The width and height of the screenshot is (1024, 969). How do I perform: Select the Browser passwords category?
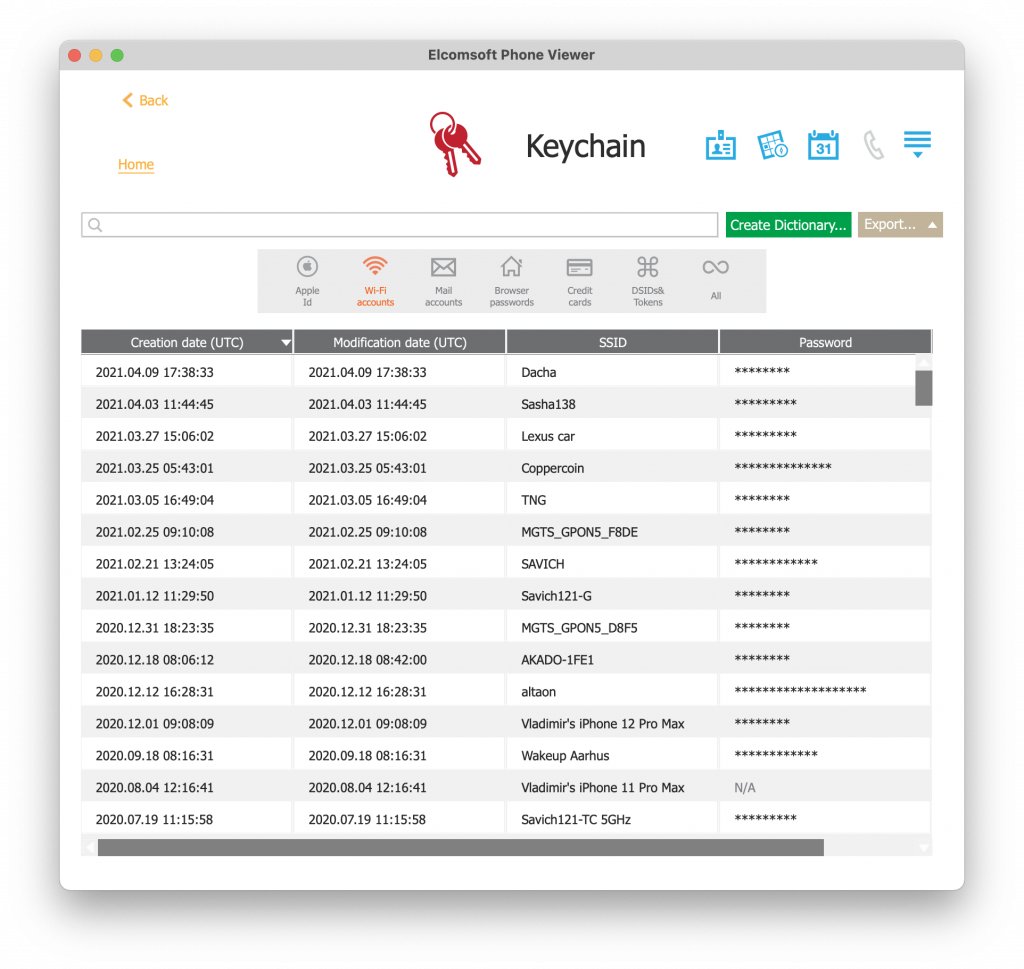click(511, 281)
